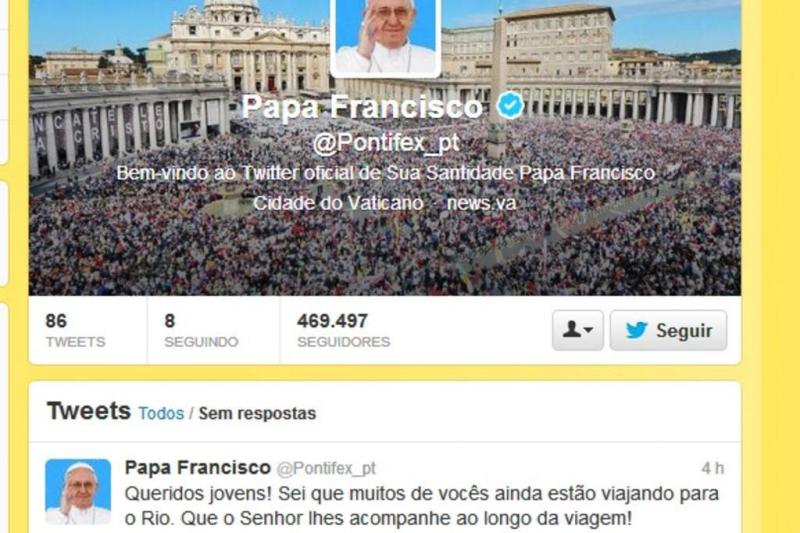Screen dimensions: 800x533
Task: View the 86 Tweets count
Action: point(76,331)
